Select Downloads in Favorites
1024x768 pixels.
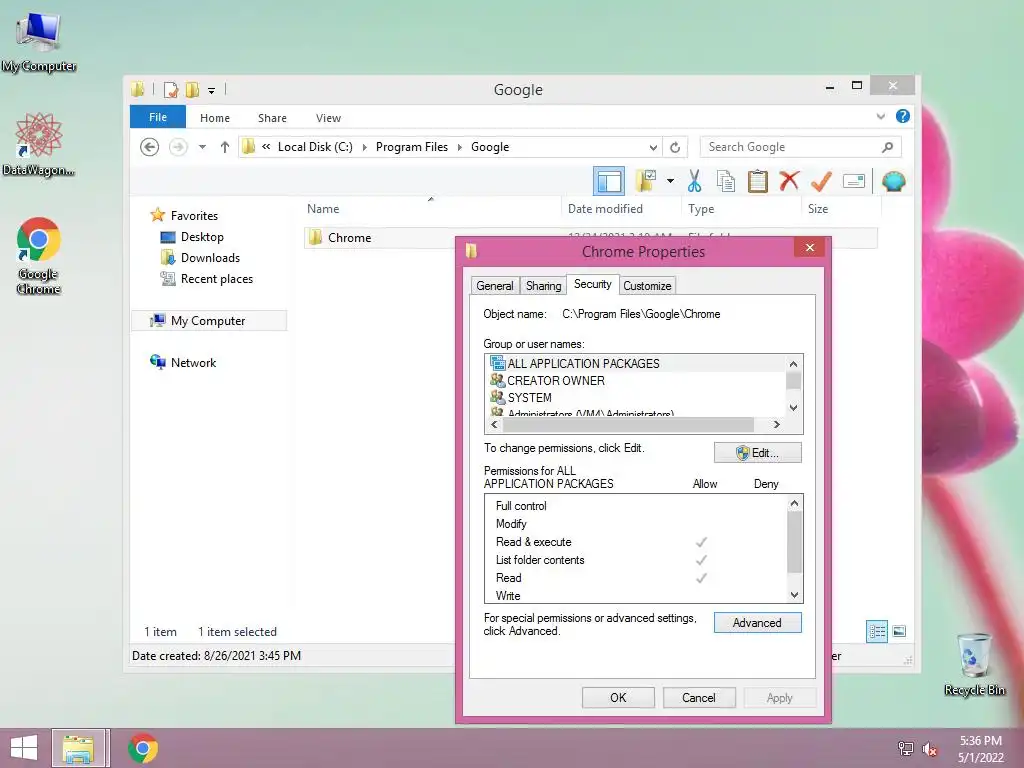210,258
